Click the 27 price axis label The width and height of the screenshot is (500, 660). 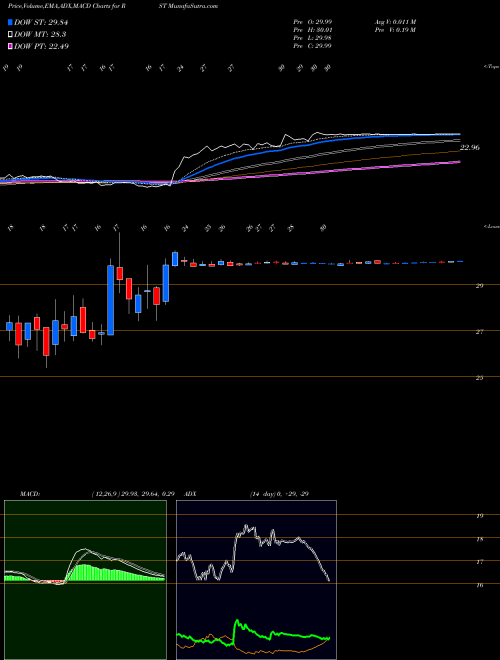click(x=479, y=332)
